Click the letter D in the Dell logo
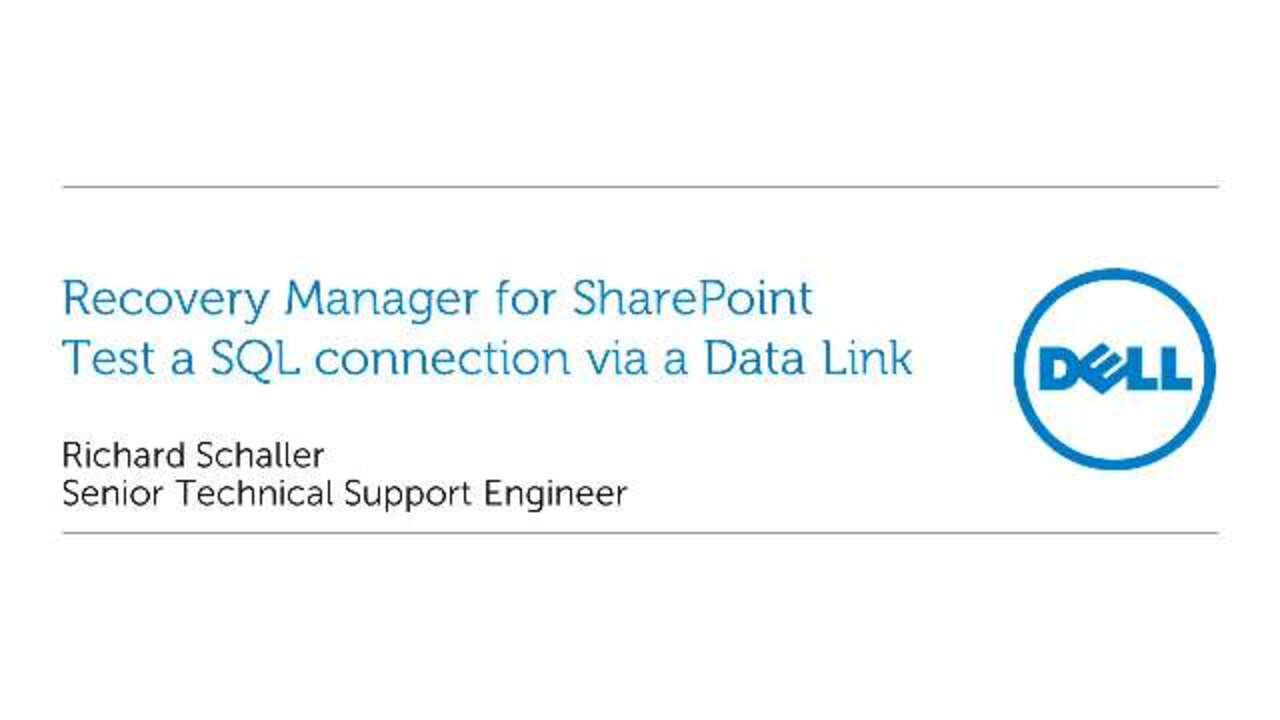Screen dimensions: 1280x720 tap(1060, 369)
